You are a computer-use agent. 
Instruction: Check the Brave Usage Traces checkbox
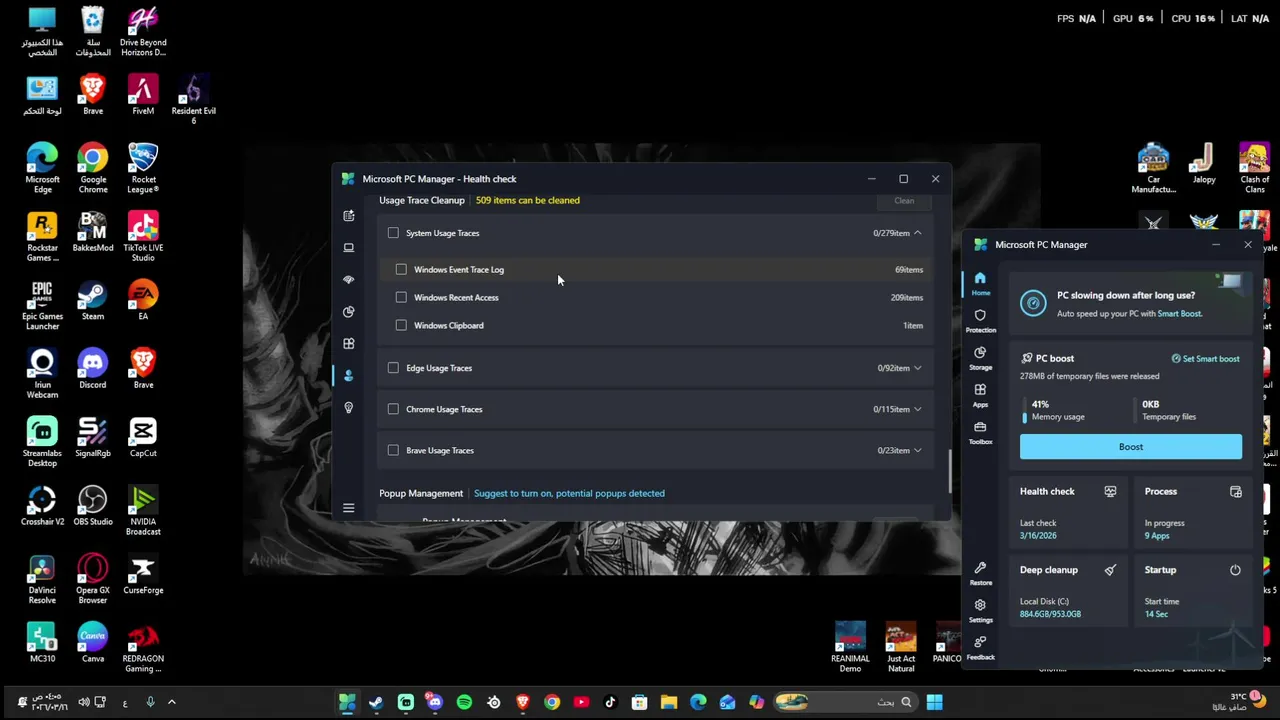tap(393, 450)
